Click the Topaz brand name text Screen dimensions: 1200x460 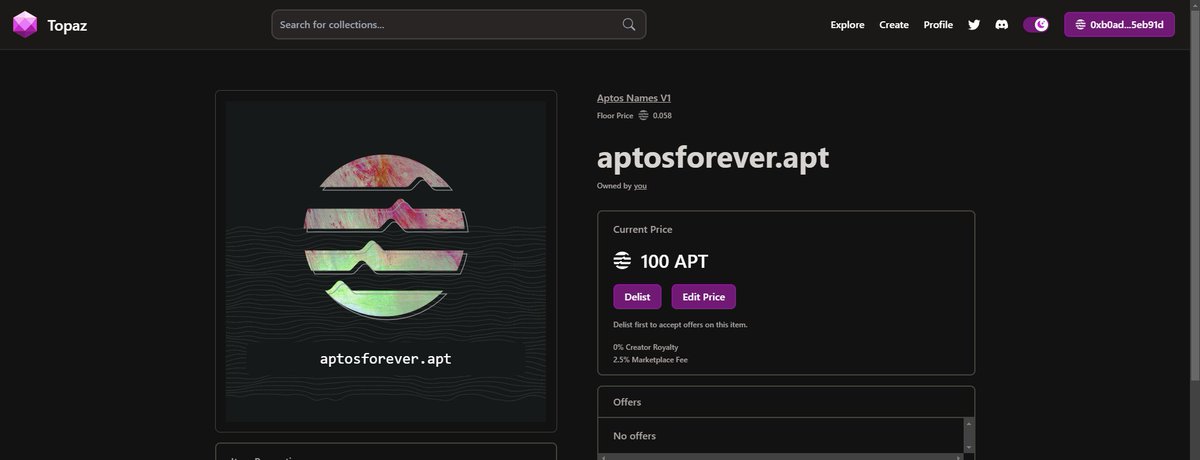click(x=67, y=25)
